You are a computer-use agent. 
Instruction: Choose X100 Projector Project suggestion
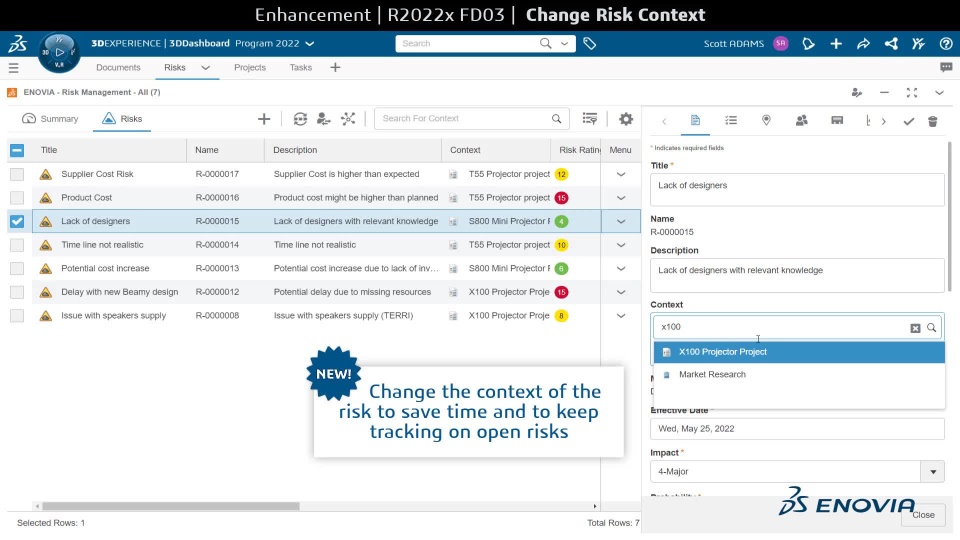pos(799,352)
